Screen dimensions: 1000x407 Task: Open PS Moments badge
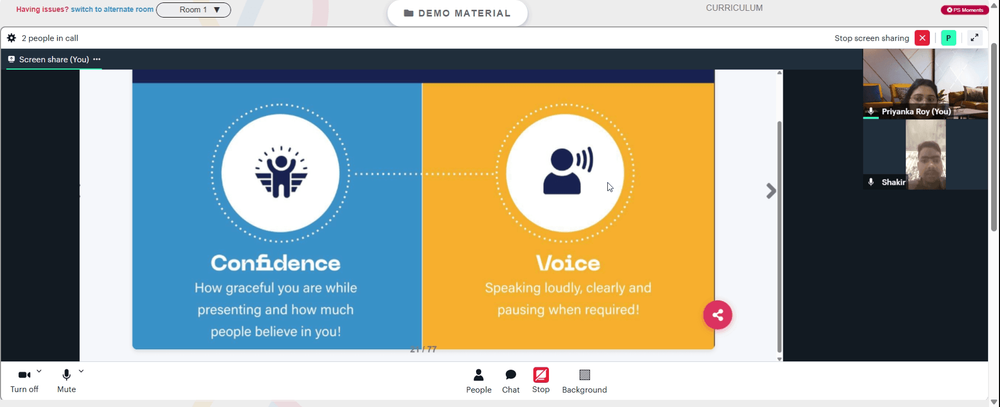(965, 10)
